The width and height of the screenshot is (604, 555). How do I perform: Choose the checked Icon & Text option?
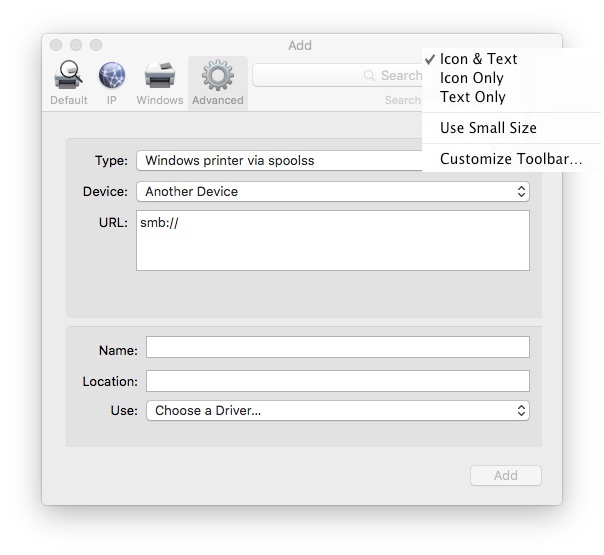point(478,59)
